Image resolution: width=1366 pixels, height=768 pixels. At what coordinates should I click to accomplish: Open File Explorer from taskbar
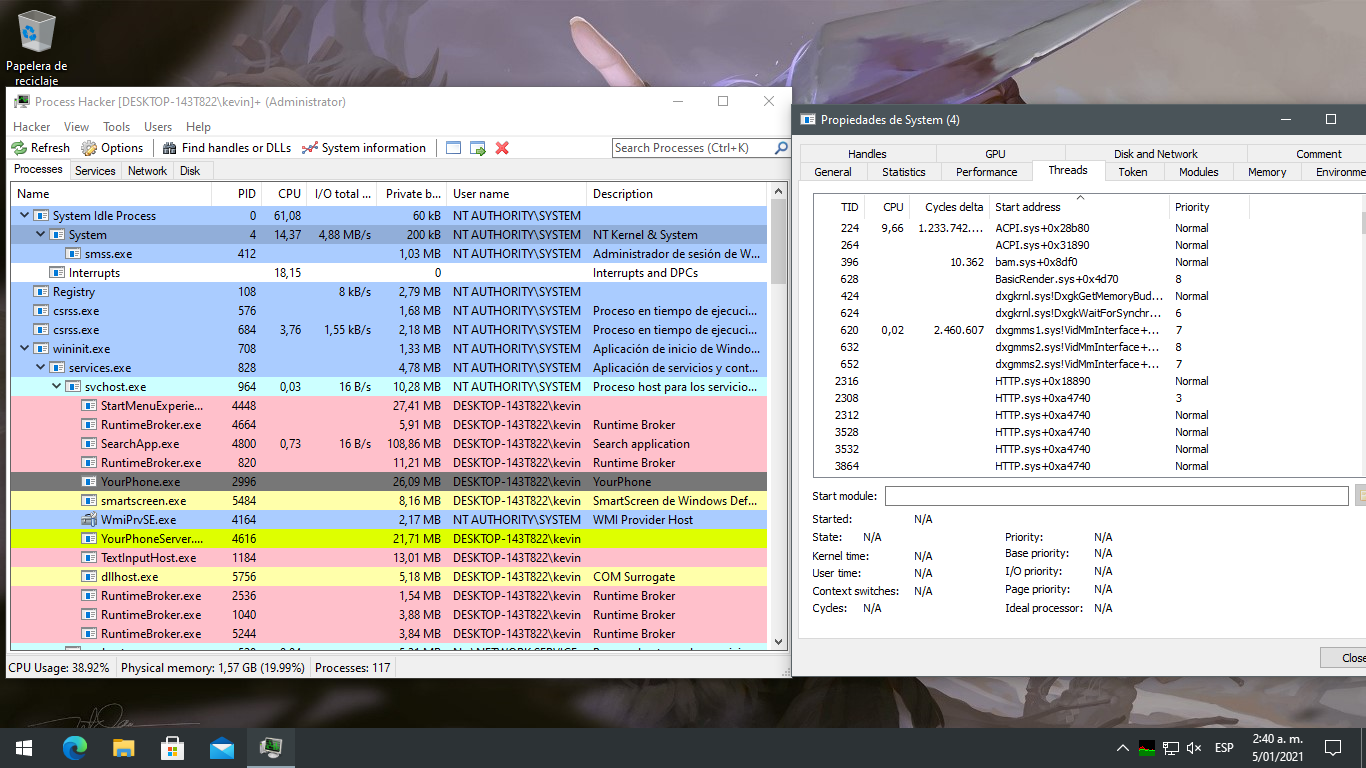(123, 747)
